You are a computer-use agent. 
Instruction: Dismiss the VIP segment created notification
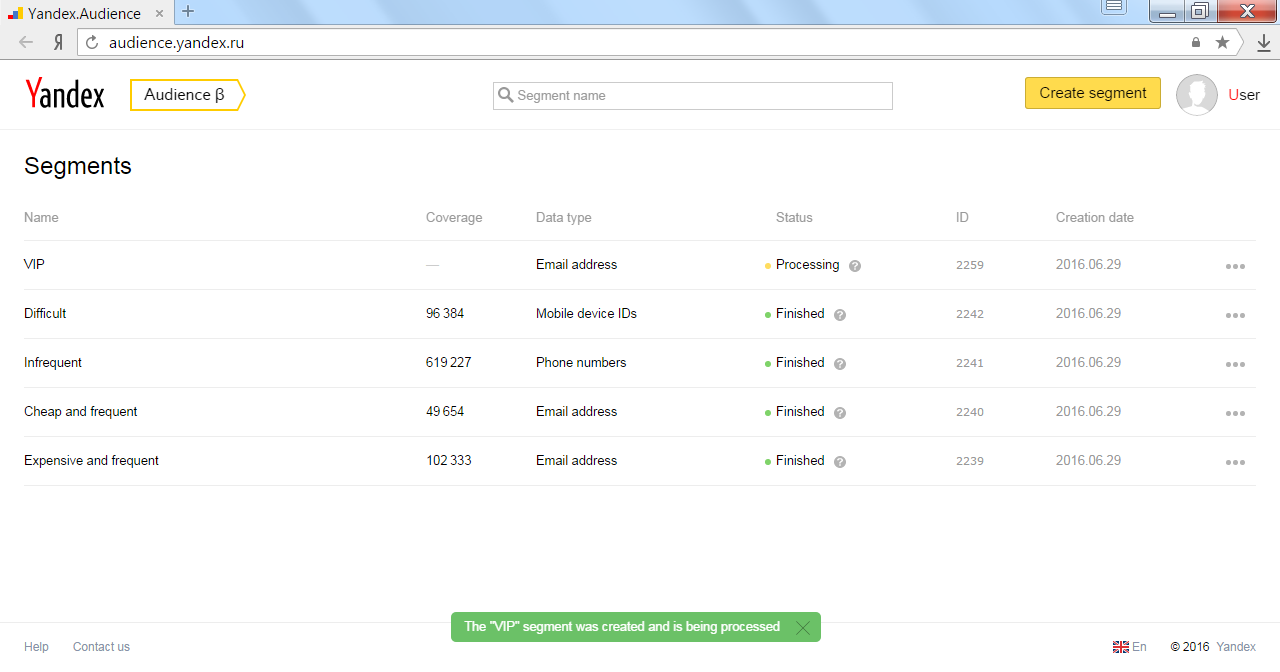point(802,628)
